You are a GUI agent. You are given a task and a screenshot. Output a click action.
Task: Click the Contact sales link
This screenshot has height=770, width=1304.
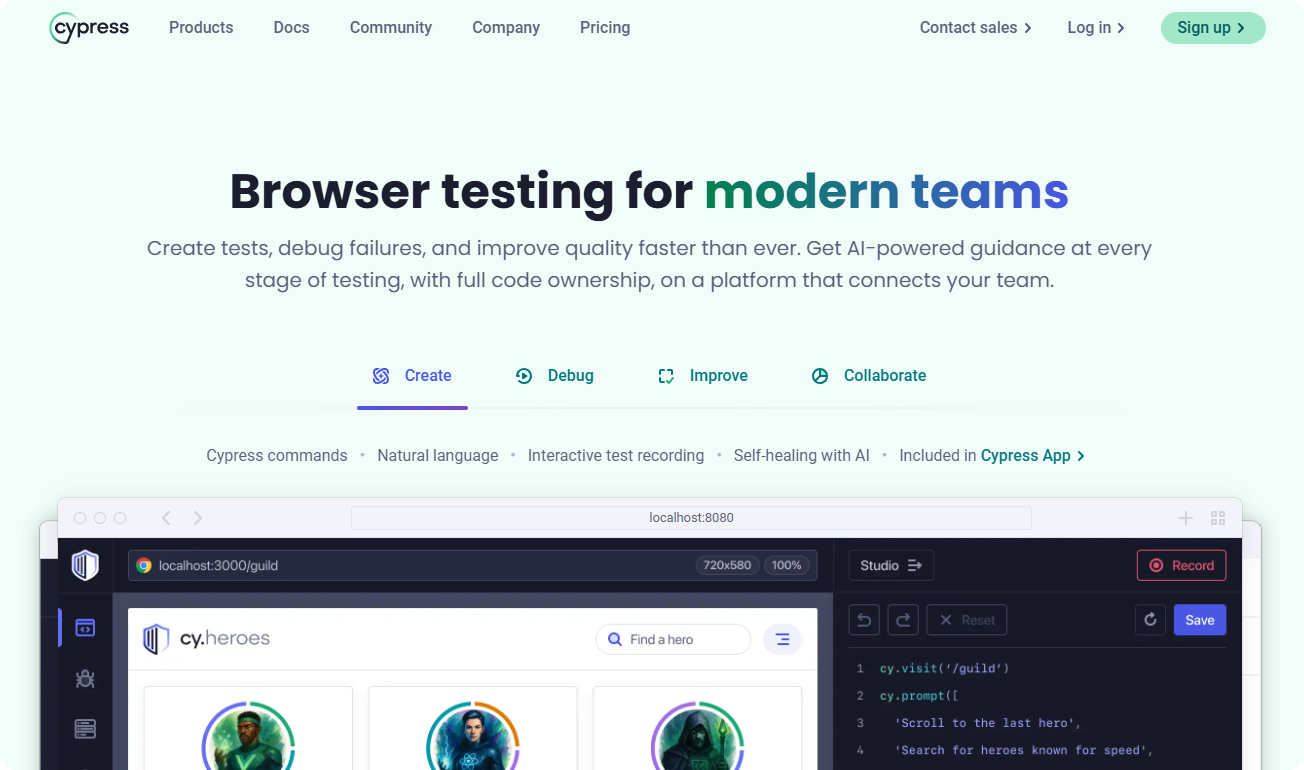(x=976, y=28)
